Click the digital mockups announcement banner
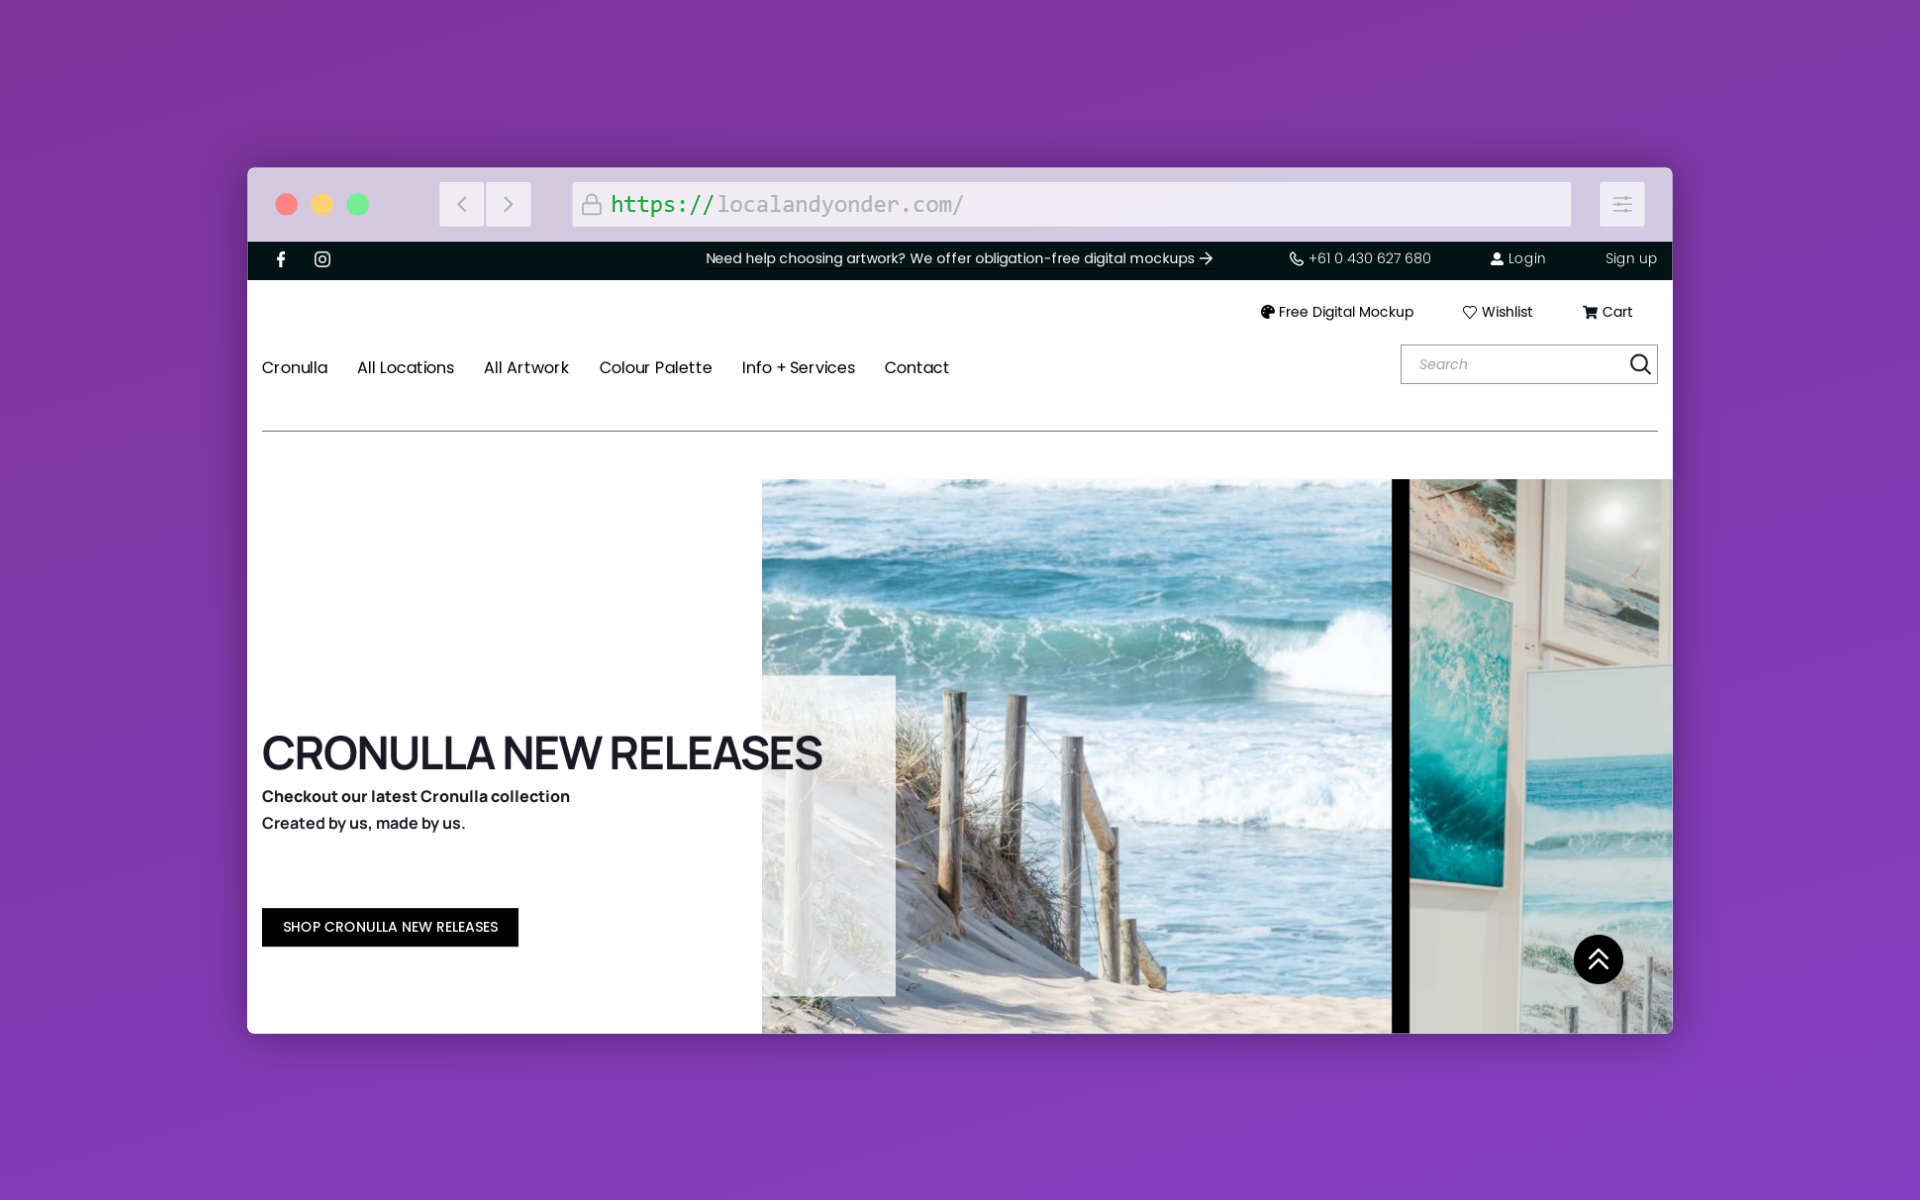This screenshot has width=1920, height=1200. [x=959, y=258]
